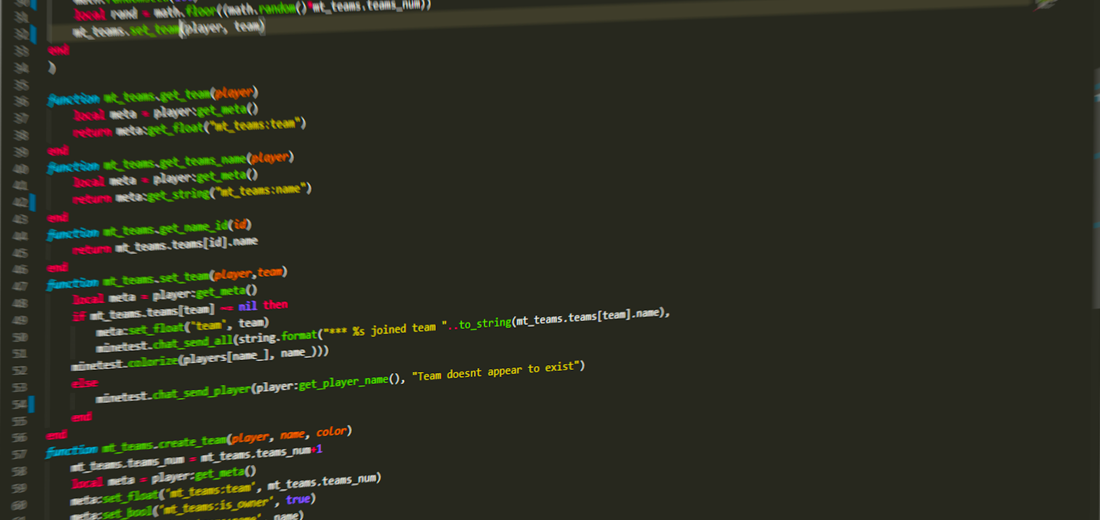This screenshot has width=1100, height=520.
Task: Click the blue gutter marker beside line 42
Action: 34,201
